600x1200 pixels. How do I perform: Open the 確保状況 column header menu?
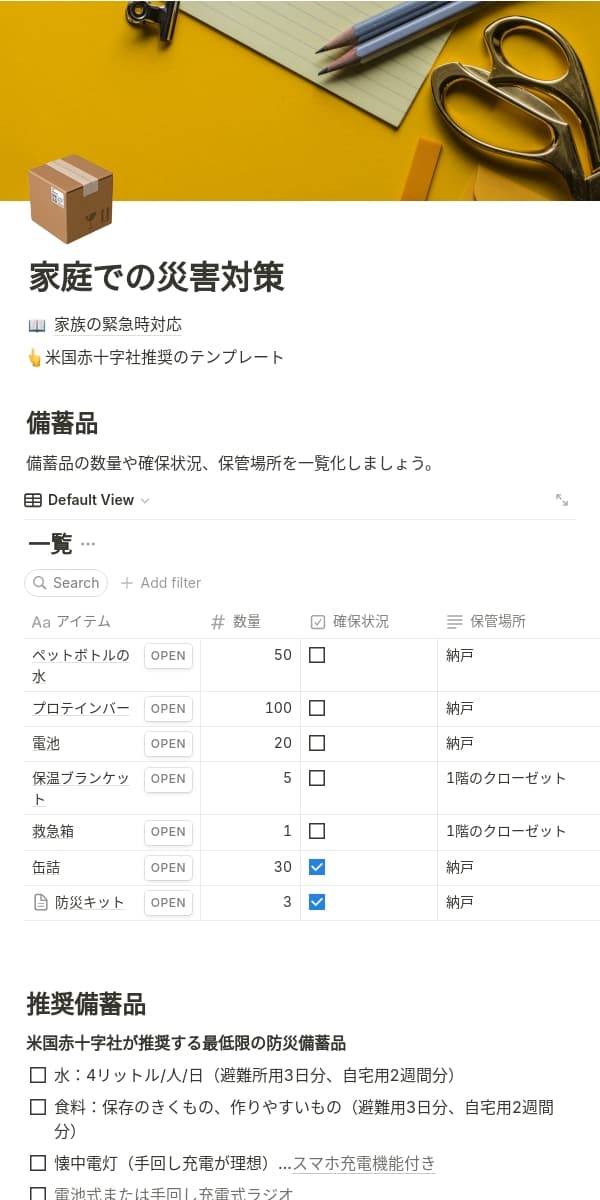(x=359, y=622)
